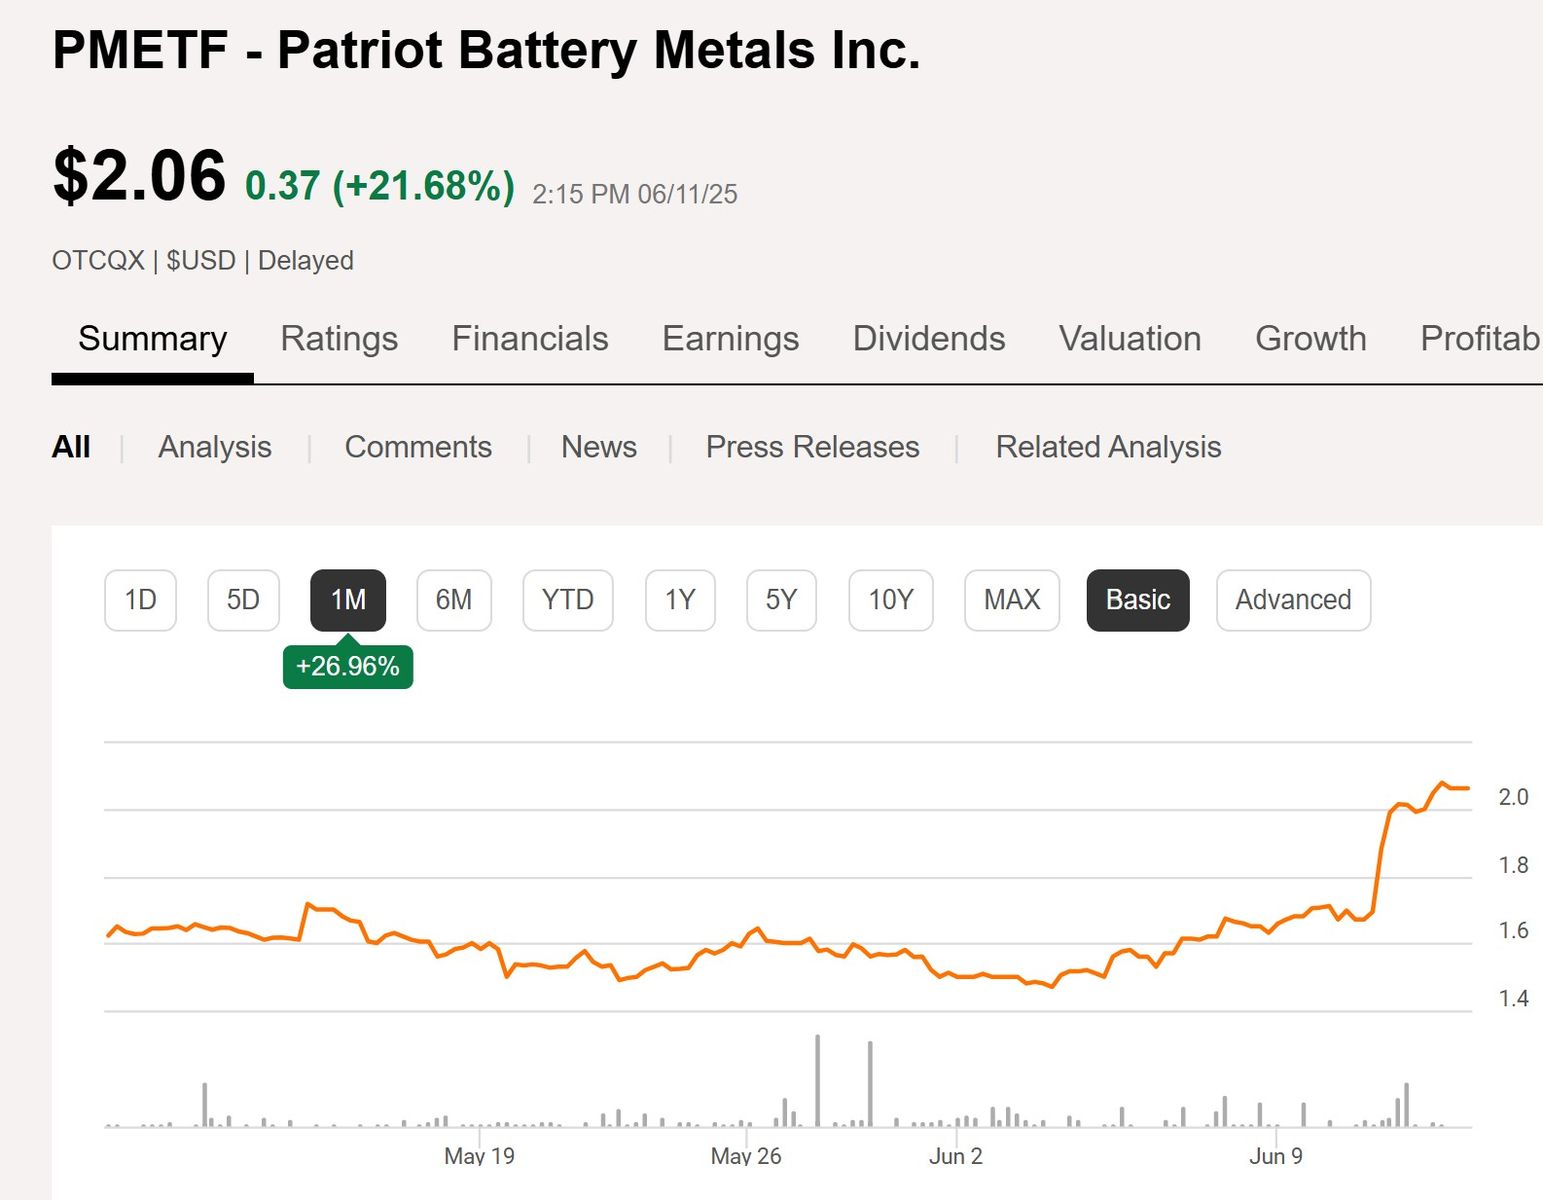Screen dimensions: 1543x1200
Task: Show MAX price history
Action: [1011, 600]
